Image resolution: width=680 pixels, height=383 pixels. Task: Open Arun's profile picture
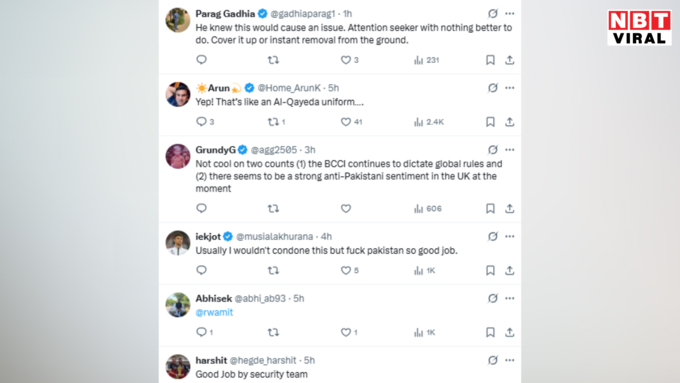point(178,94)
